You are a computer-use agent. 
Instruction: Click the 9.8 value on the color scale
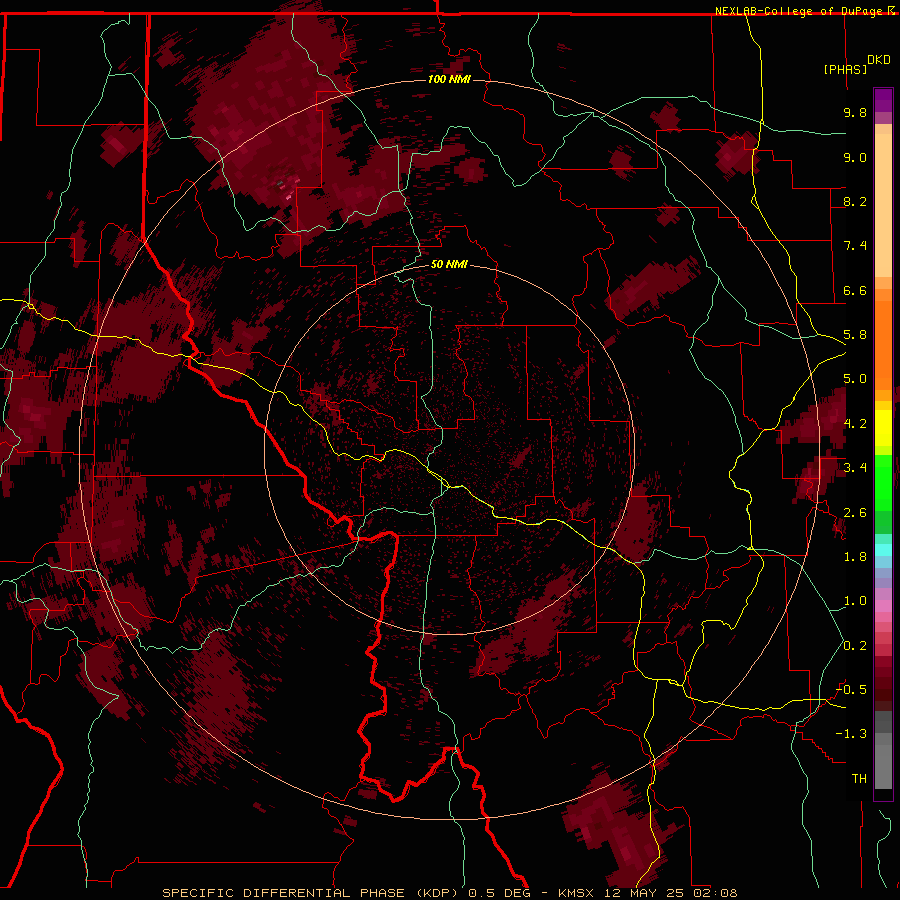click(x=855, y=112)
